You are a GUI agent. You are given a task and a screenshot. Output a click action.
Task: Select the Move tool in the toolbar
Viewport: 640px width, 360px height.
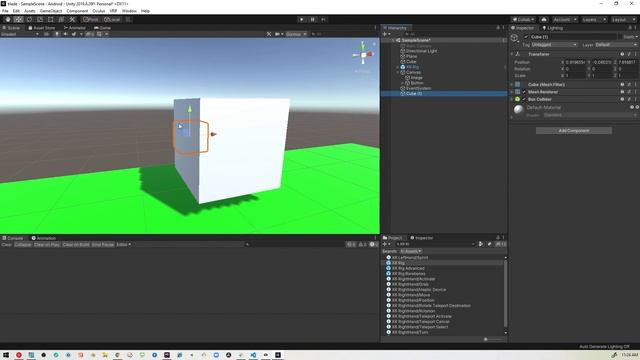pos(18,20)
